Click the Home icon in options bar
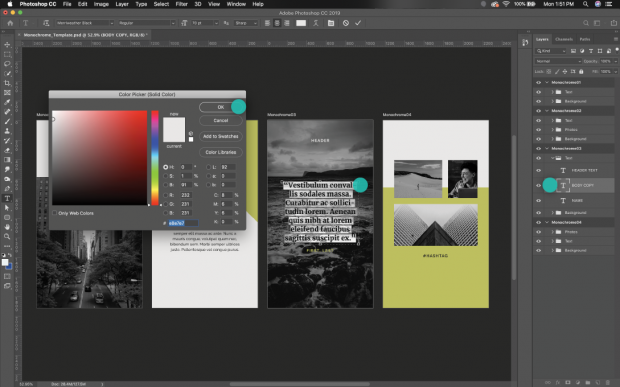This screenshot has width=620, height=387. [x=10, y=23]
